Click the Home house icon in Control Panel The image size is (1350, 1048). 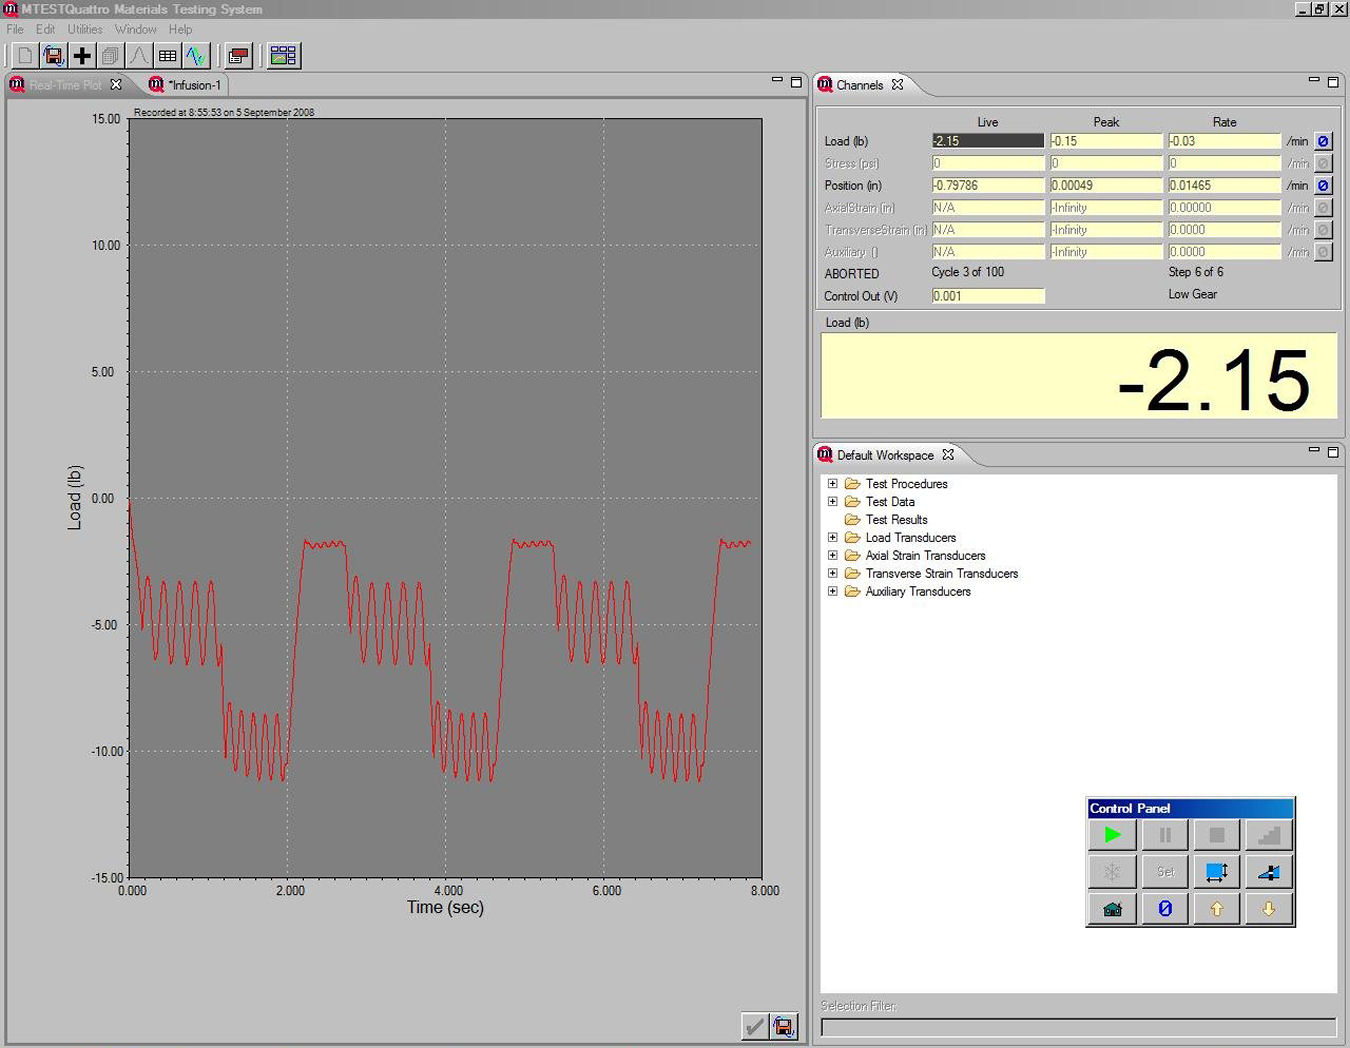point(1112,909)
